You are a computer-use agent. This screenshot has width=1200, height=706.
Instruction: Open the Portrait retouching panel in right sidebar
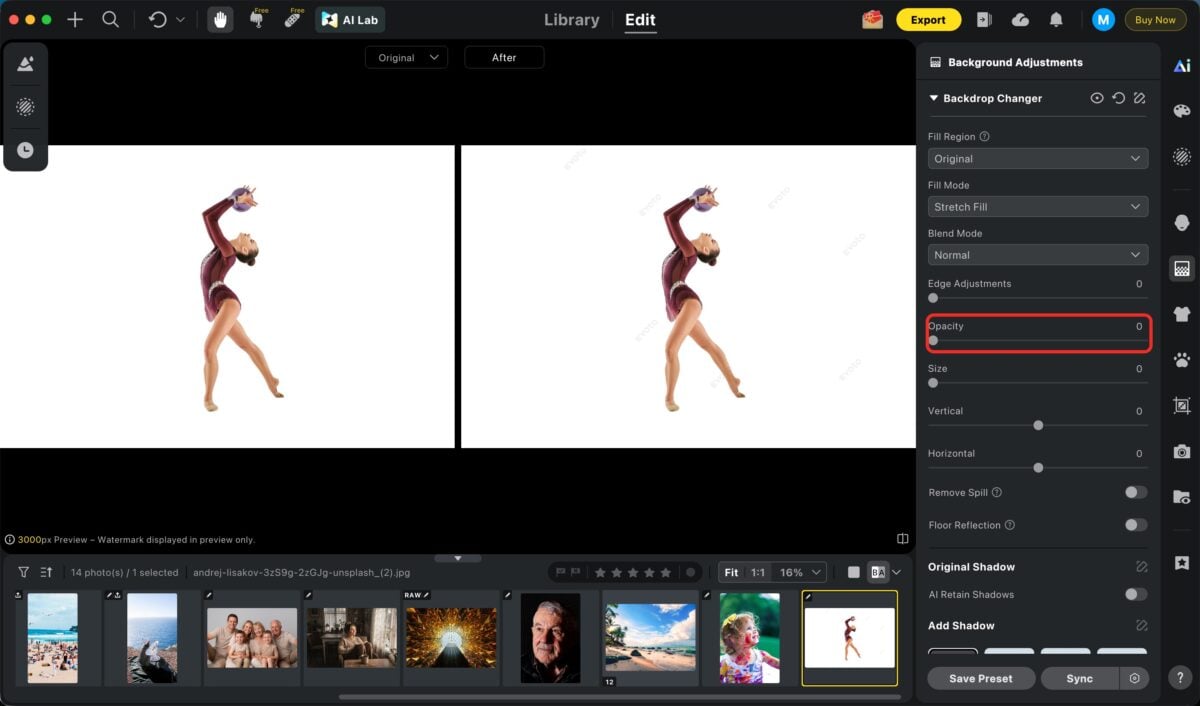pos(1181,221)
